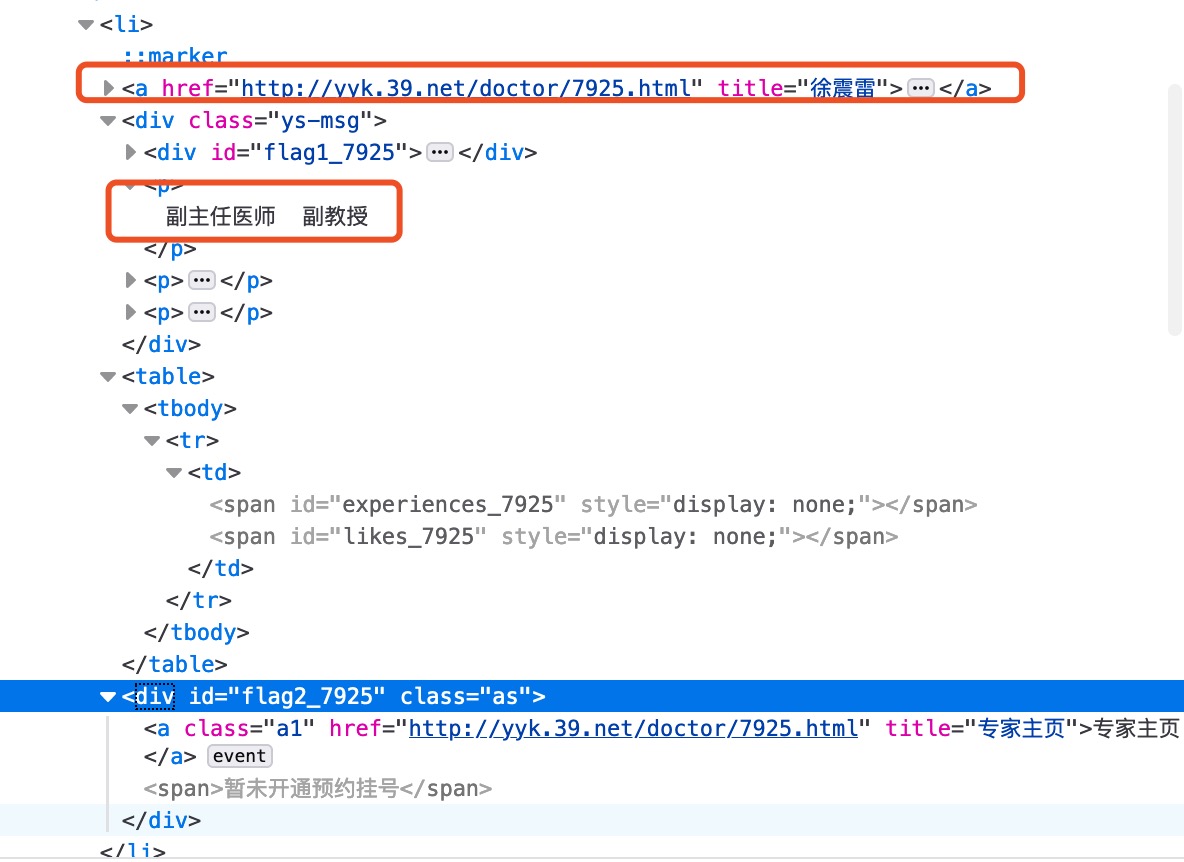Screen dimensions: 1184x862
Task: Select the span id likes_7925 row
Action: [x=553, y=537]
